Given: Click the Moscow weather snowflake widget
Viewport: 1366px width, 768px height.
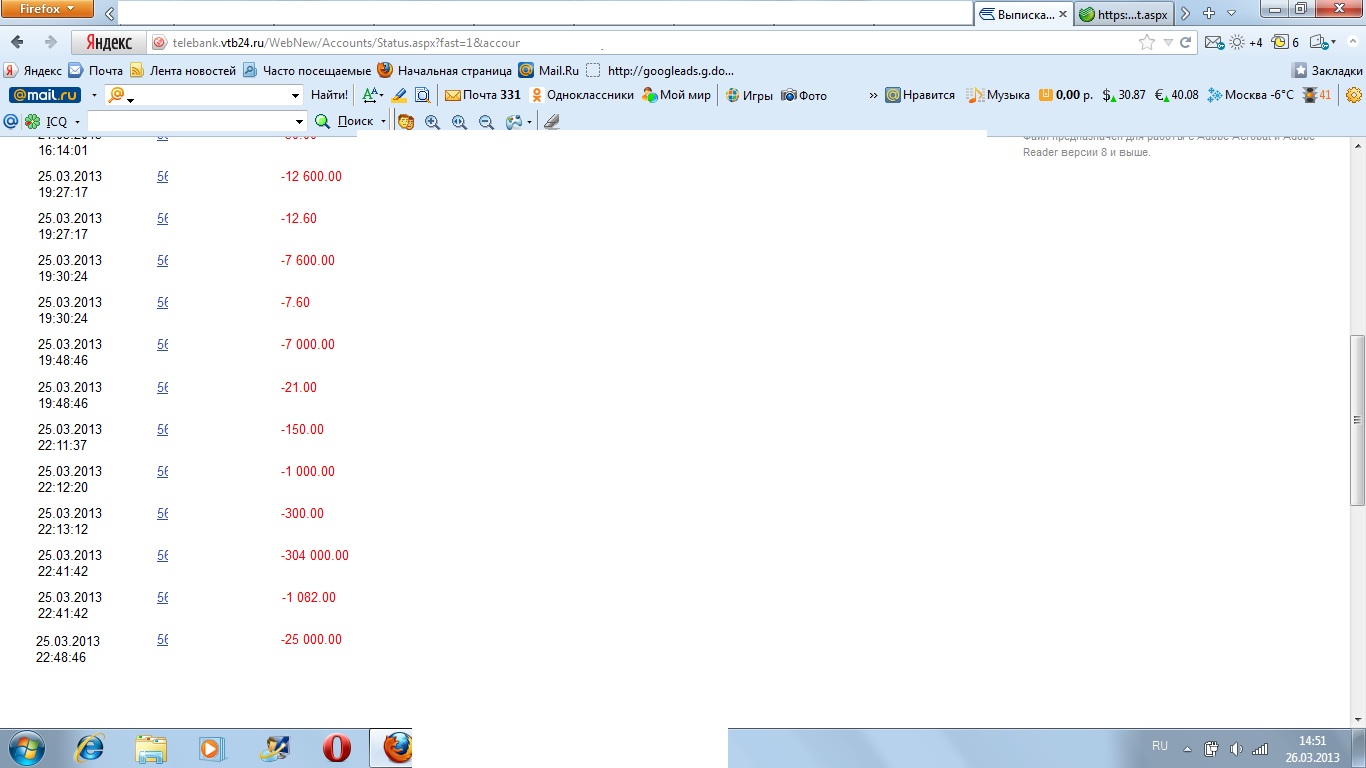Looking at the screenshot, I should [x=1250, y=95].
